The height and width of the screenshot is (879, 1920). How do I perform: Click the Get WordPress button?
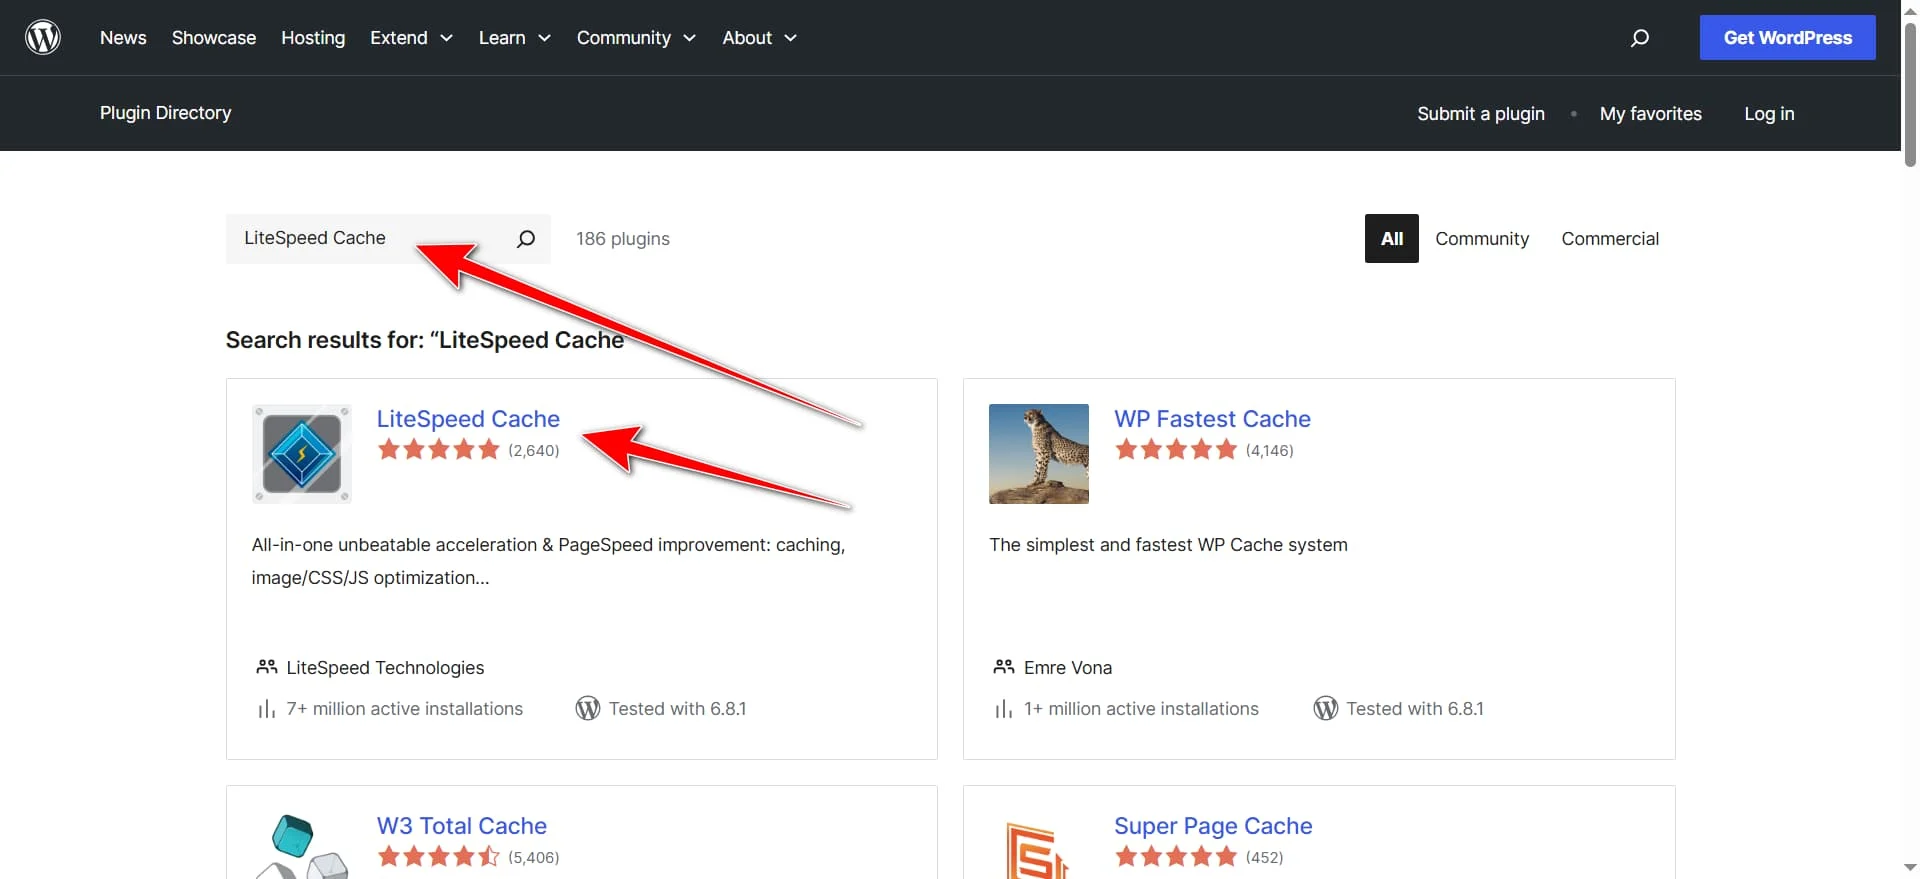coord(1788,38)
